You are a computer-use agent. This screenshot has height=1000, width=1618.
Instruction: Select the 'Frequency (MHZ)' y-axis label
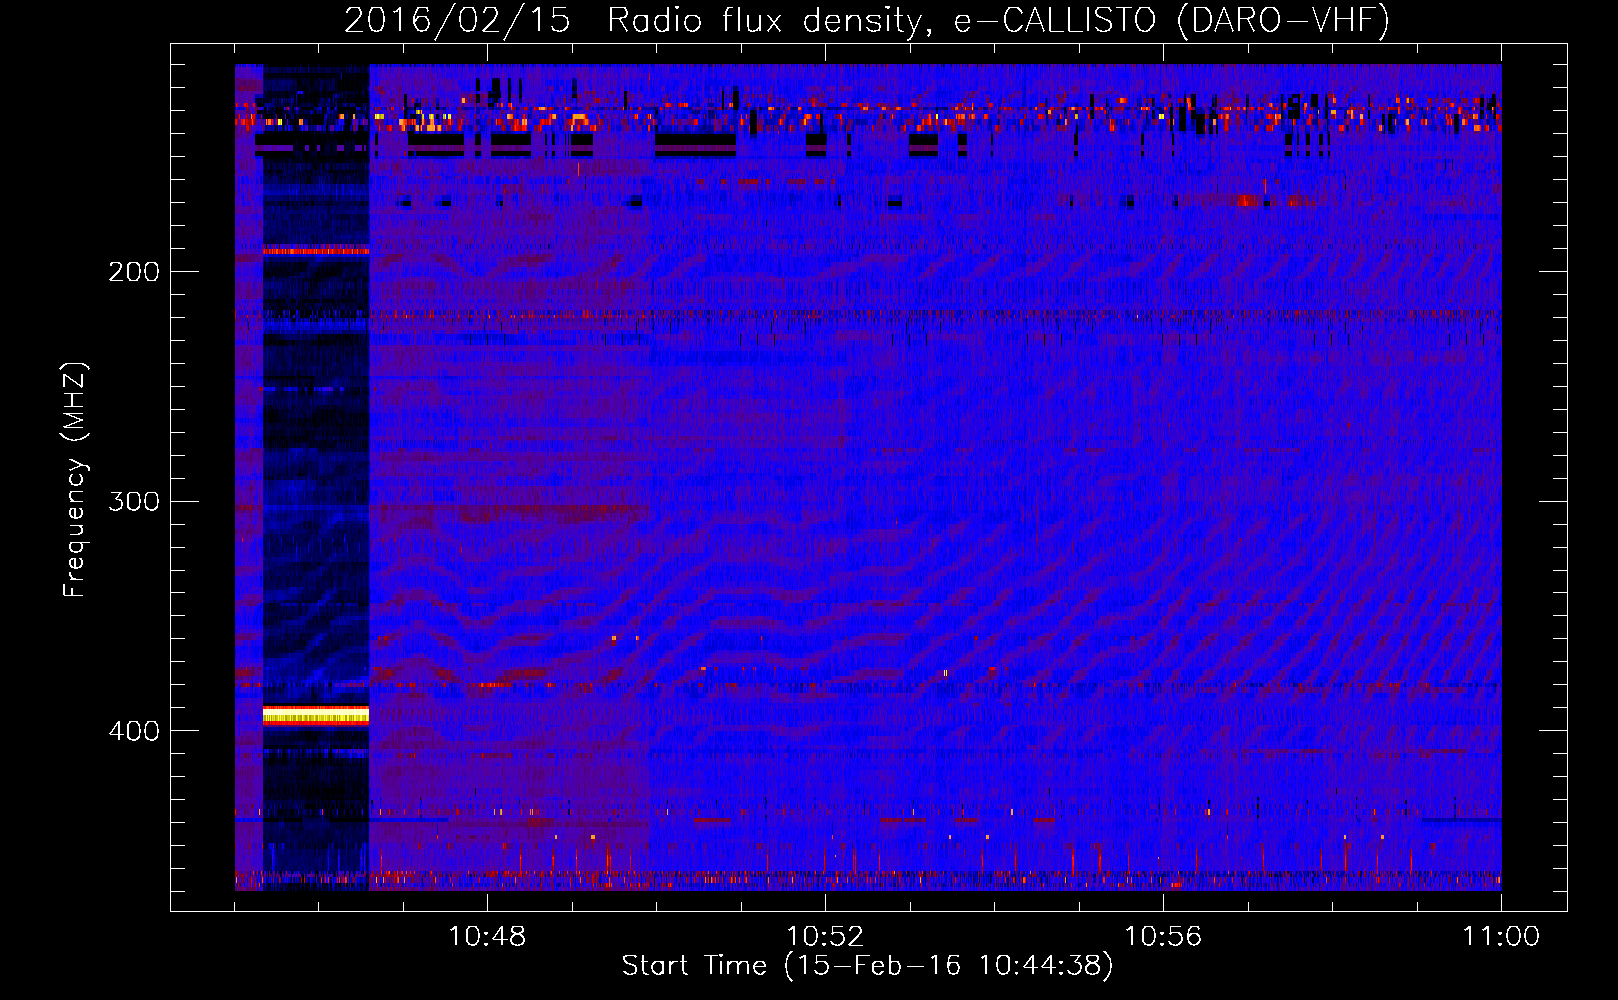point(75,480)
